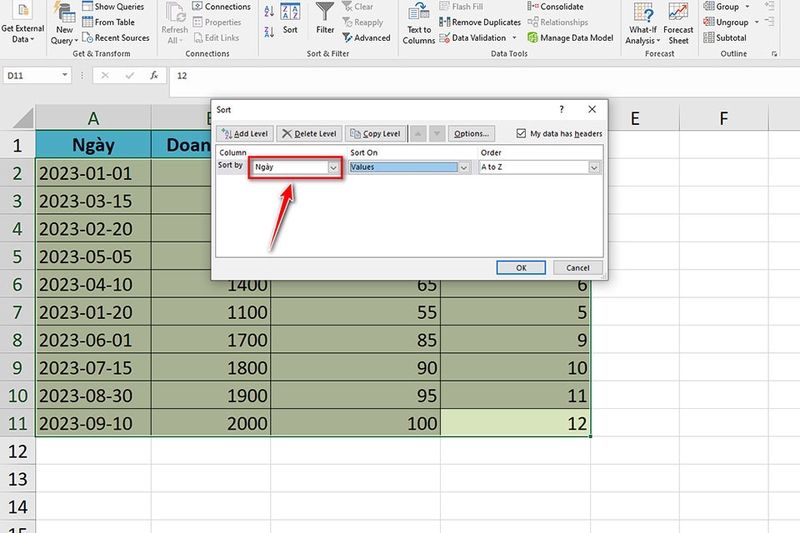
Task: Open New Query dropdown
Action: coord(64,23)
